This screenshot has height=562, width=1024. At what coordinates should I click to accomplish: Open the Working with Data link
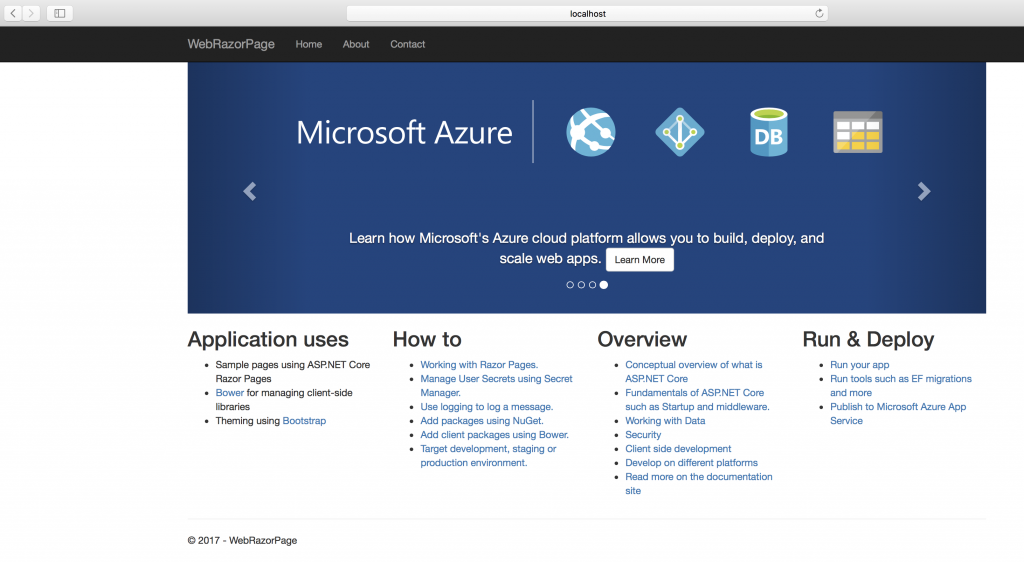(x=665, y=420)
